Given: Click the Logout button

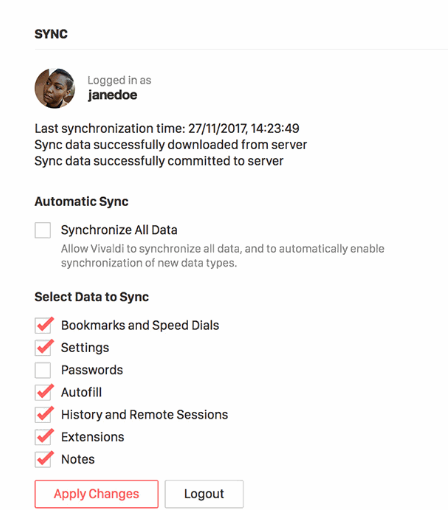Looking at the screenshot, I should (x=204, y=494).
